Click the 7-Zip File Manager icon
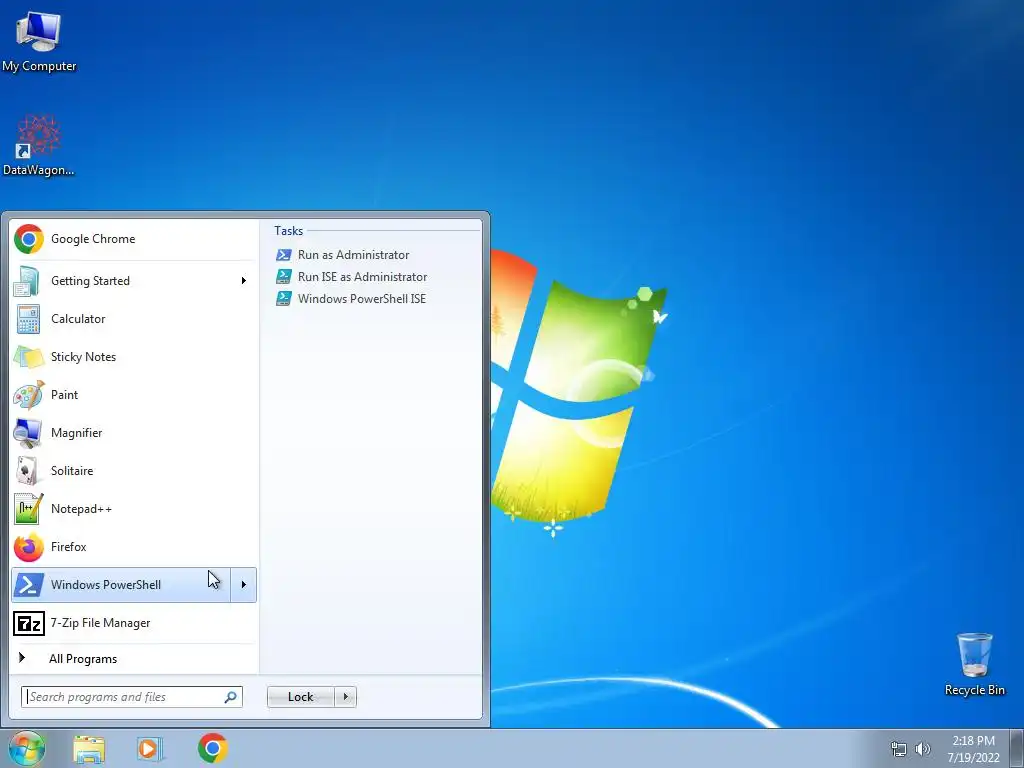 tap(29, 623)
